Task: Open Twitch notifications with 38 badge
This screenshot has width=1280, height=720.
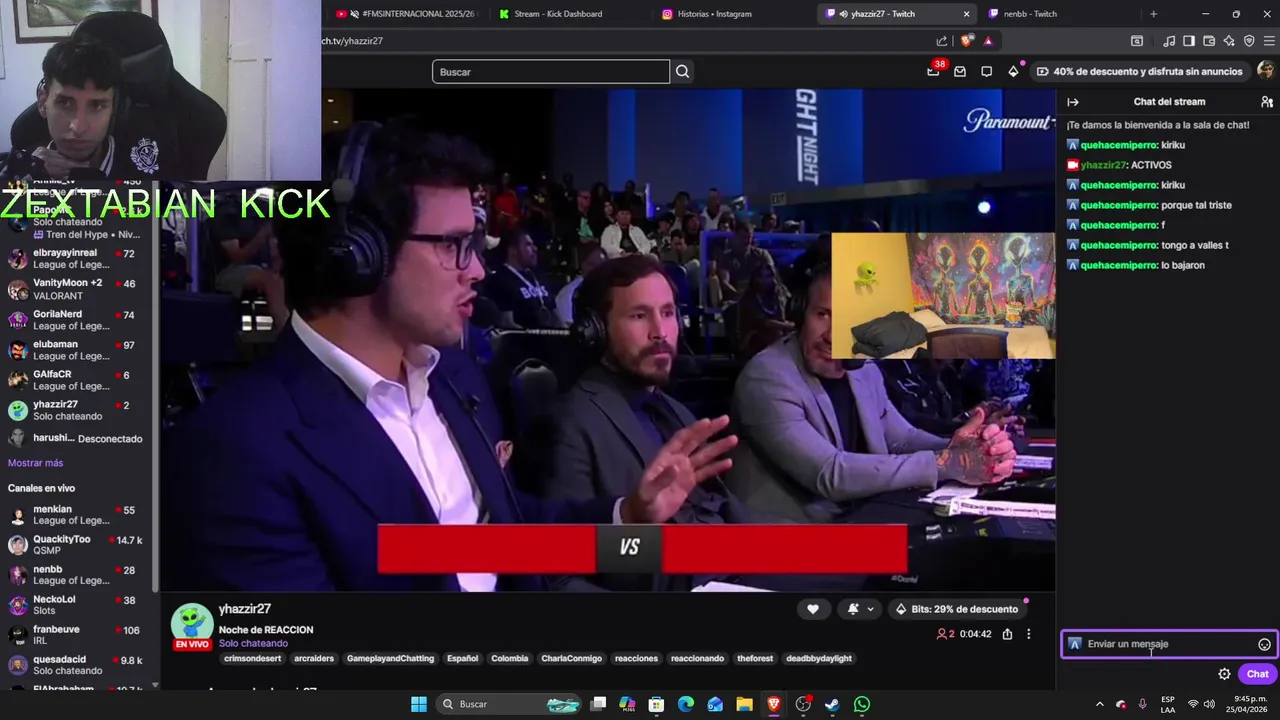Action: tap(934, 71)
